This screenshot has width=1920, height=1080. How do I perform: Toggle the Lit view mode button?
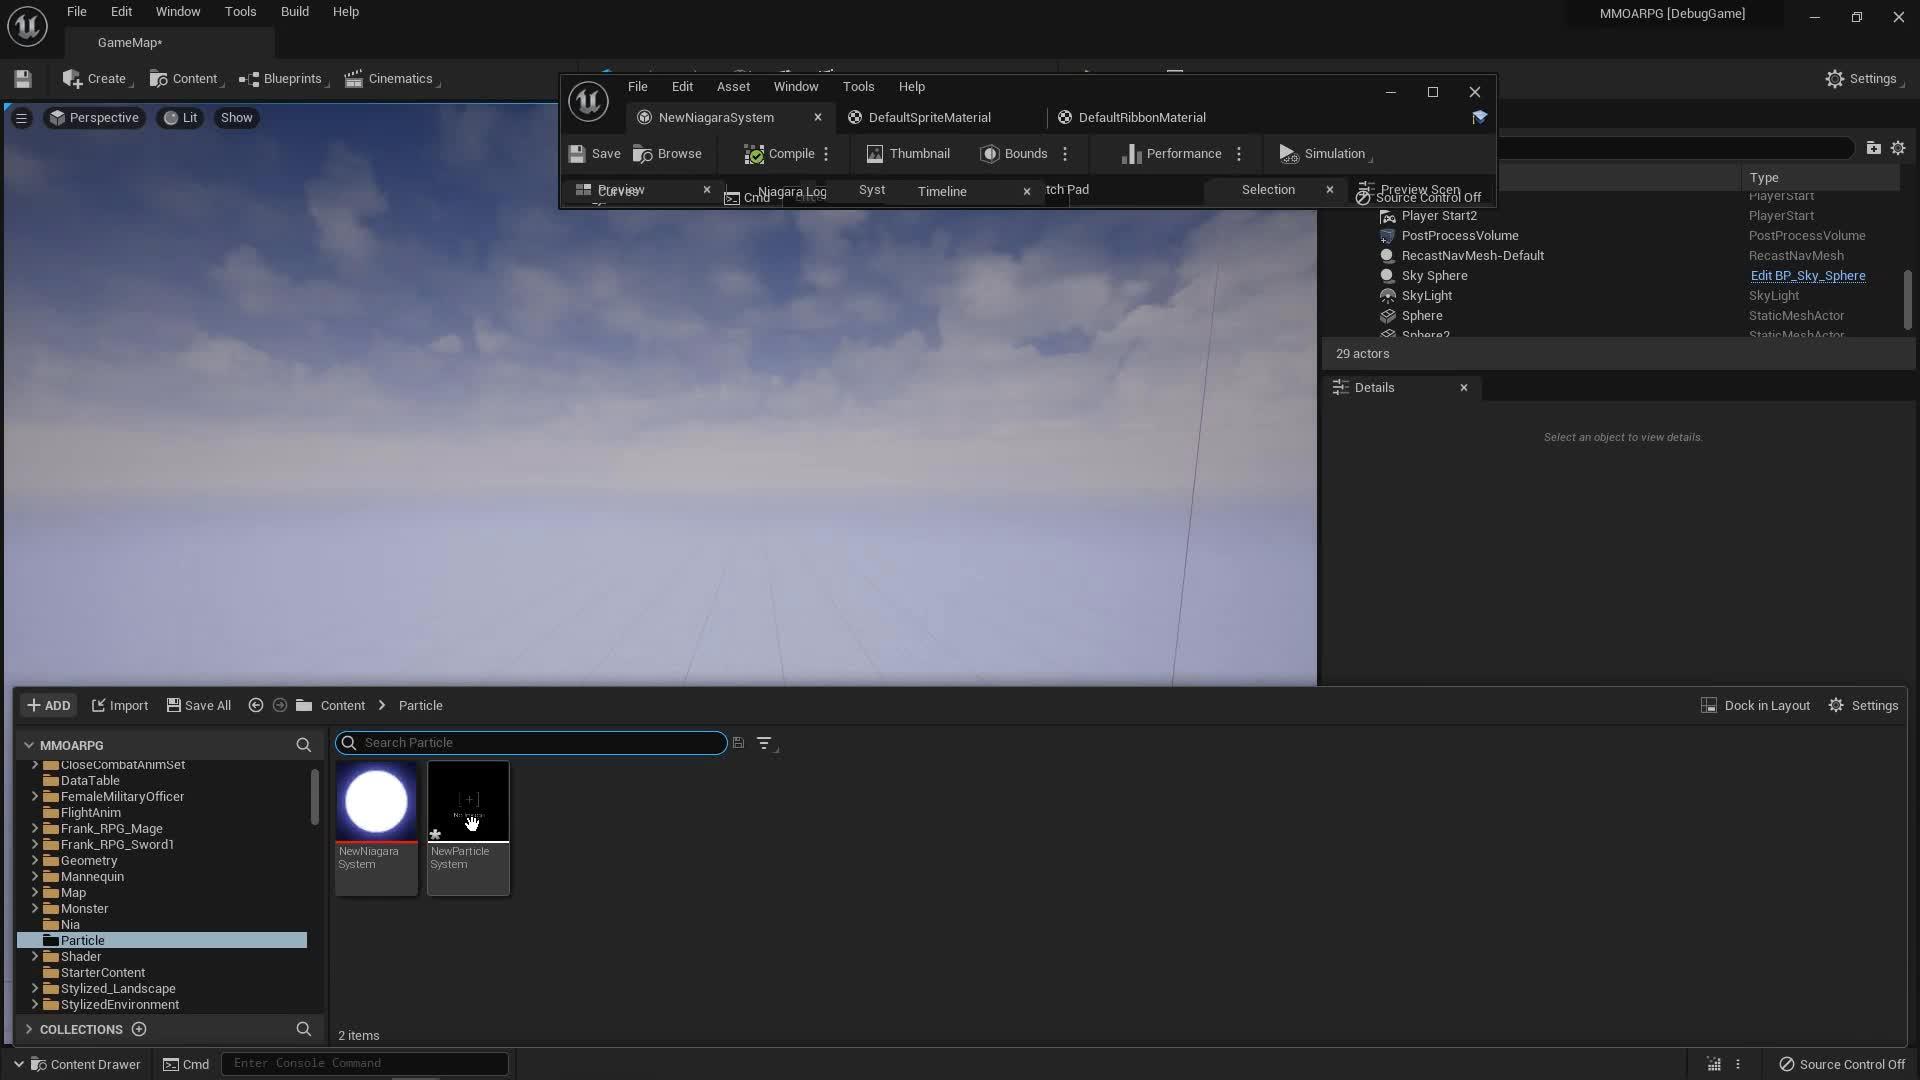[x=181, y=118]
